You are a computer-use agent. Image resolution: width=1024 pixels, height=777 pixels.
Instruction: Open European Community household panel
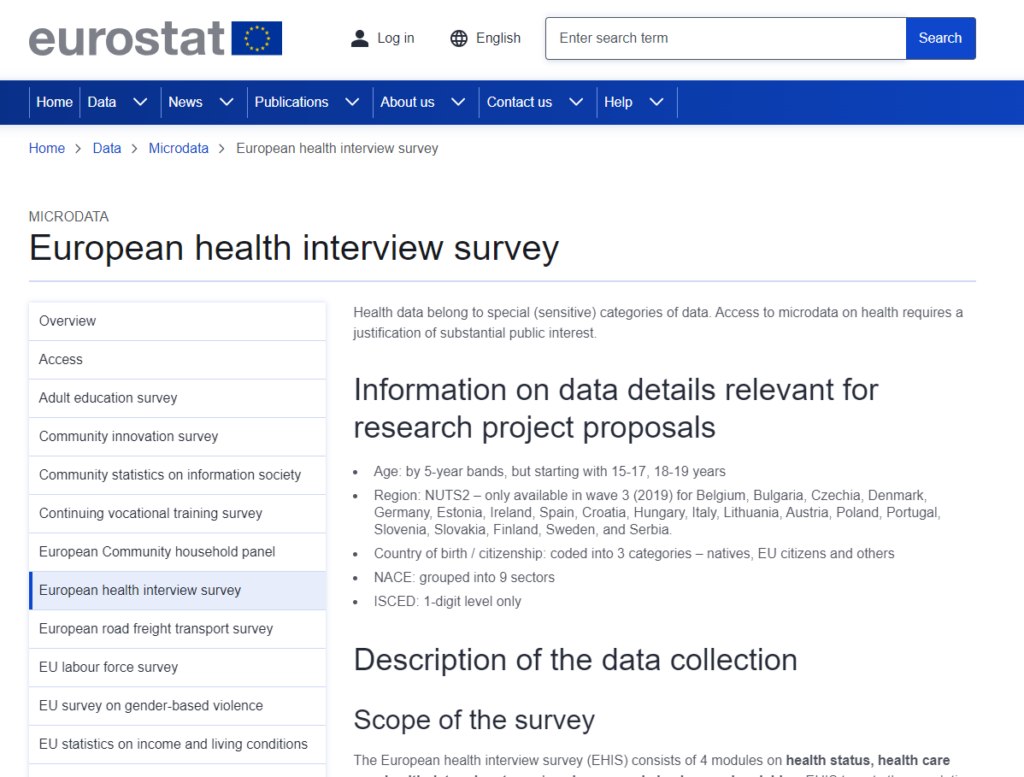coord(178,552)
